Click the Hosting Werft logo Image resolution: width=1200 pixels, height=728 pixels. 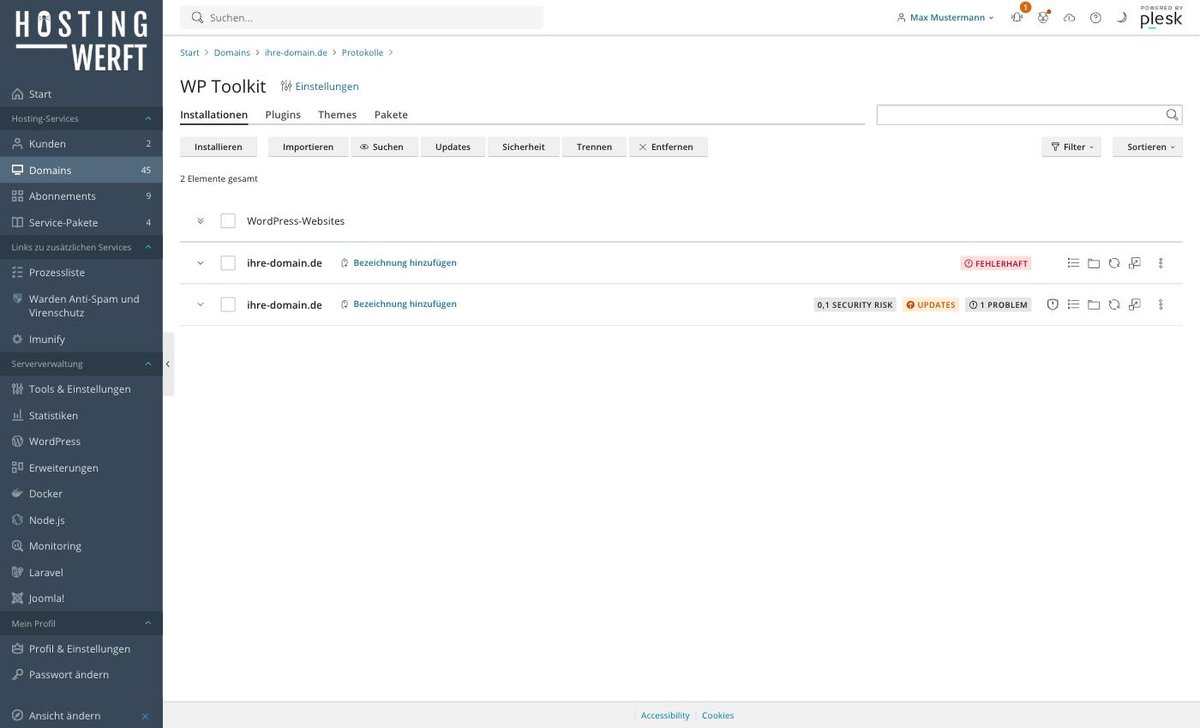click(x=81, y=40)
